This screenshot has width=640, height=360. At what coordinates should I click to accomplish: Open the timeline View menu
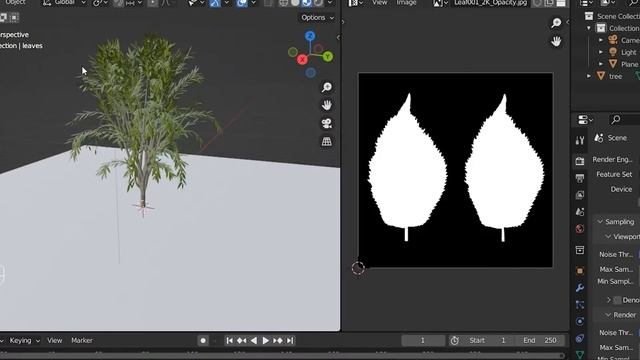point(54,340)
